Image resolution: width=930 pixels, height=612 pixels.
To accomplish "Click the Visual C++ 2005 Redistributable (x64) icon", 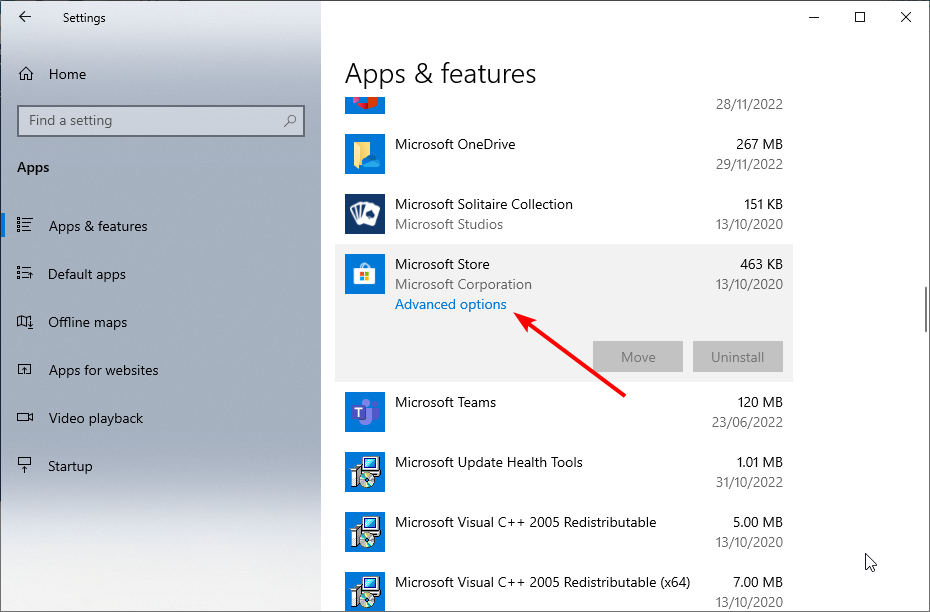I will click(365, 591).
